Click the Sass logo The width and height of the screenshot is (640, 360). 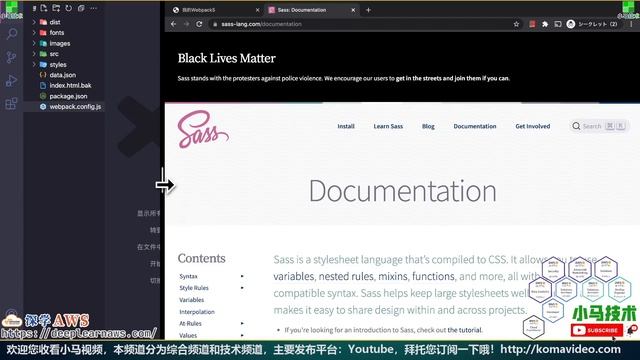click(203, 129)
